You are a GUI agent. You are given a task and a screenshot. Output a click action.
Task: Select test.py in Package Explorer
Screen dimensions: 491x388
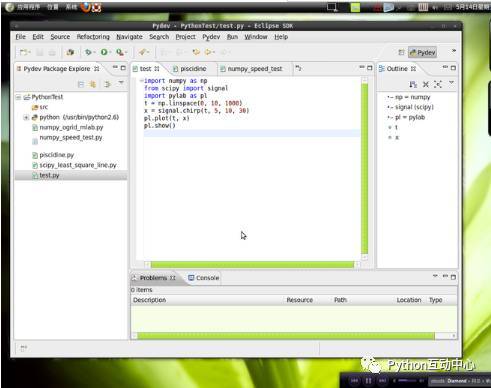[46, 175]
